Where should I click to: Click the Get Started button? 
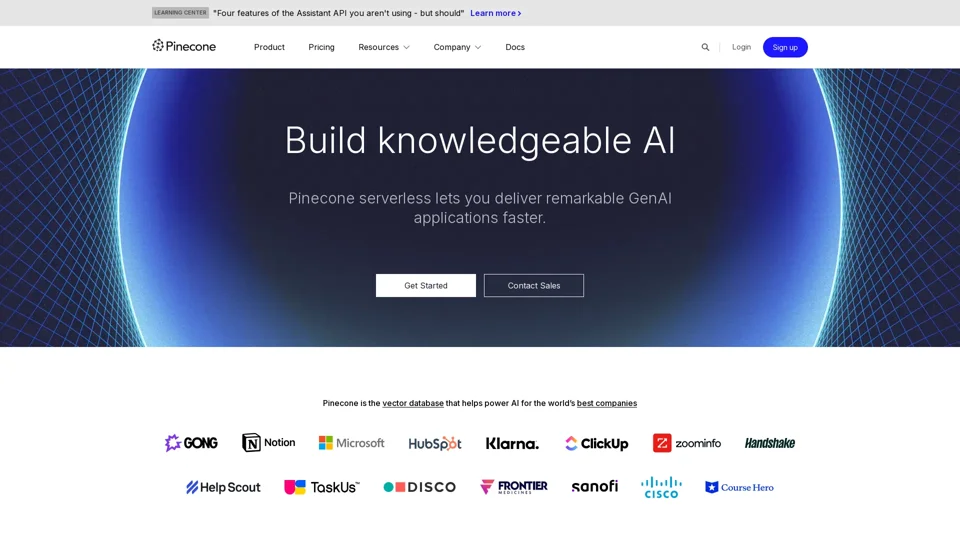[x=426, y=285]
